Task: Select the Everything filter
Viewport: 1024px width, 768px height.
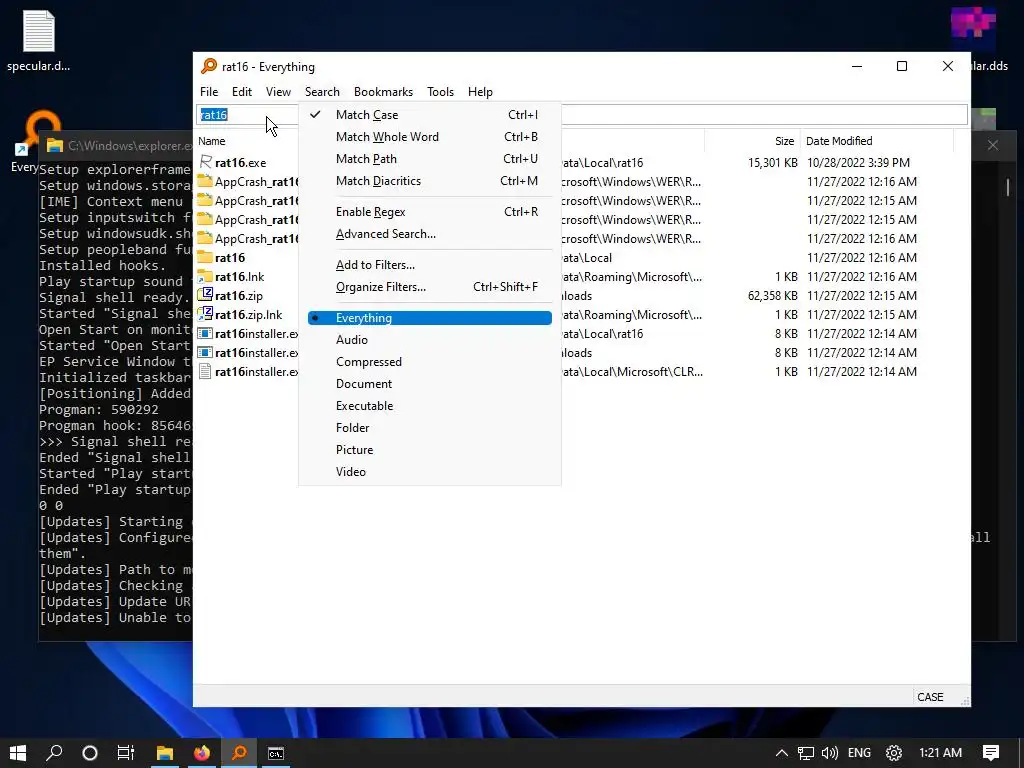Action: coord(430,318)
